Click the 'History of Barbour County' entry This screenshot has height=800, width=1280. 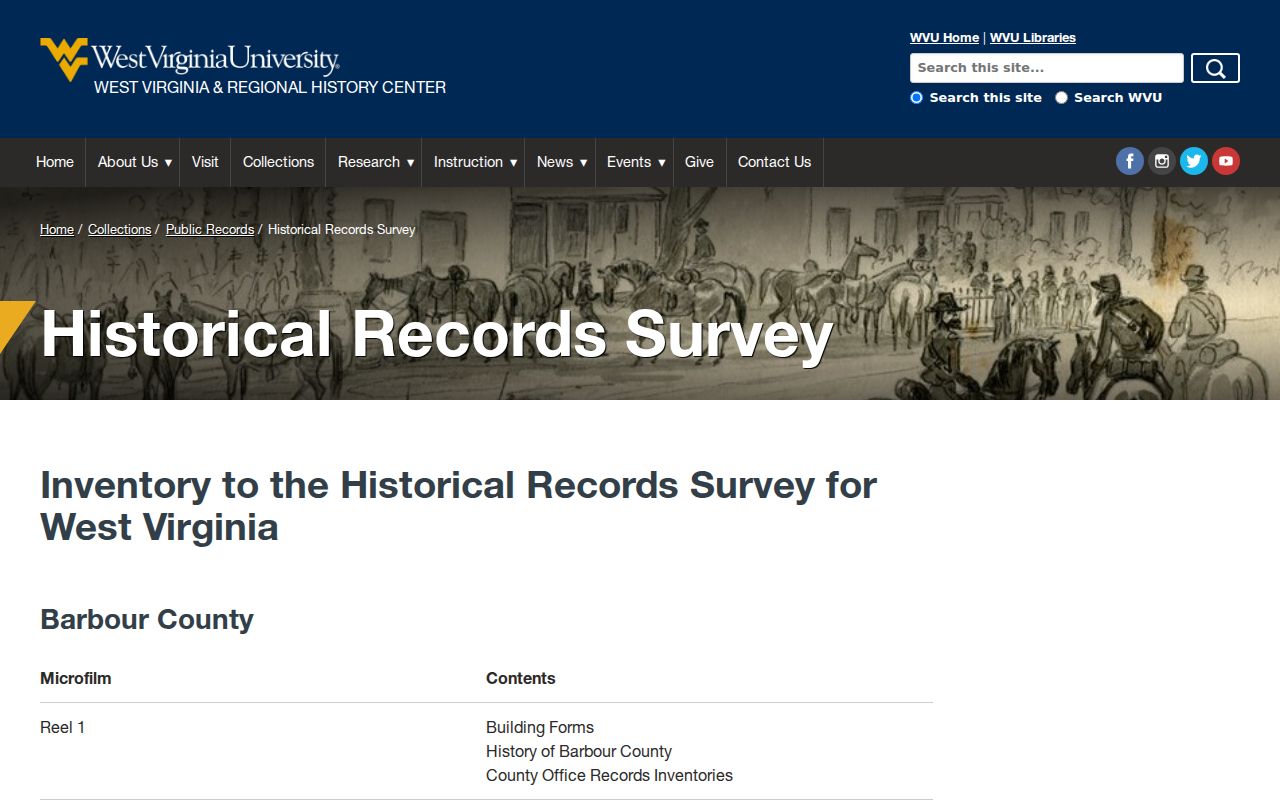coord(579,751)
